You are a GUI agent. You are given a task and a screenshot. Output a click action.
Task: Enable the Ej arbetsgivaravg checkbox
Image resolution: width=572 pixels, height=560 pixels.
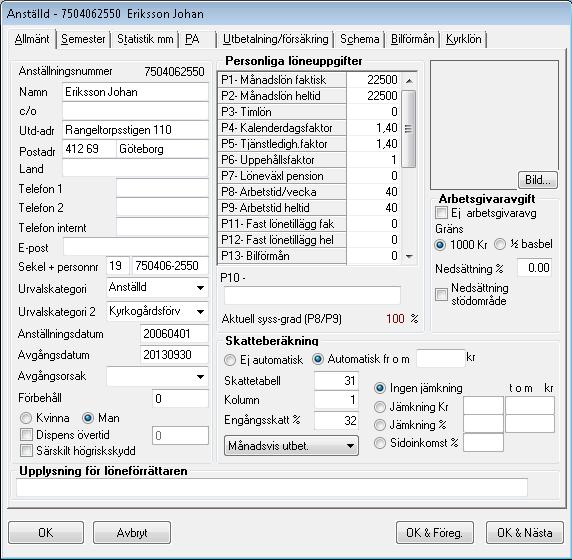tap(441, 213)
